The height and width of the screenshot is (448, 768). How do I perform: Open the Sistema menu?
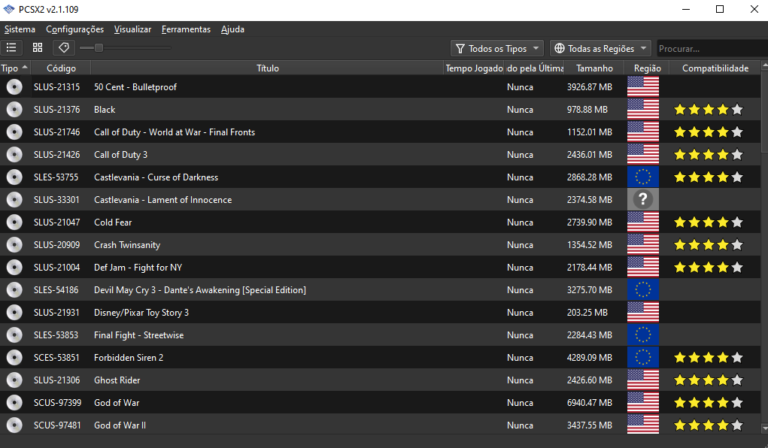[x=19, y=29]
